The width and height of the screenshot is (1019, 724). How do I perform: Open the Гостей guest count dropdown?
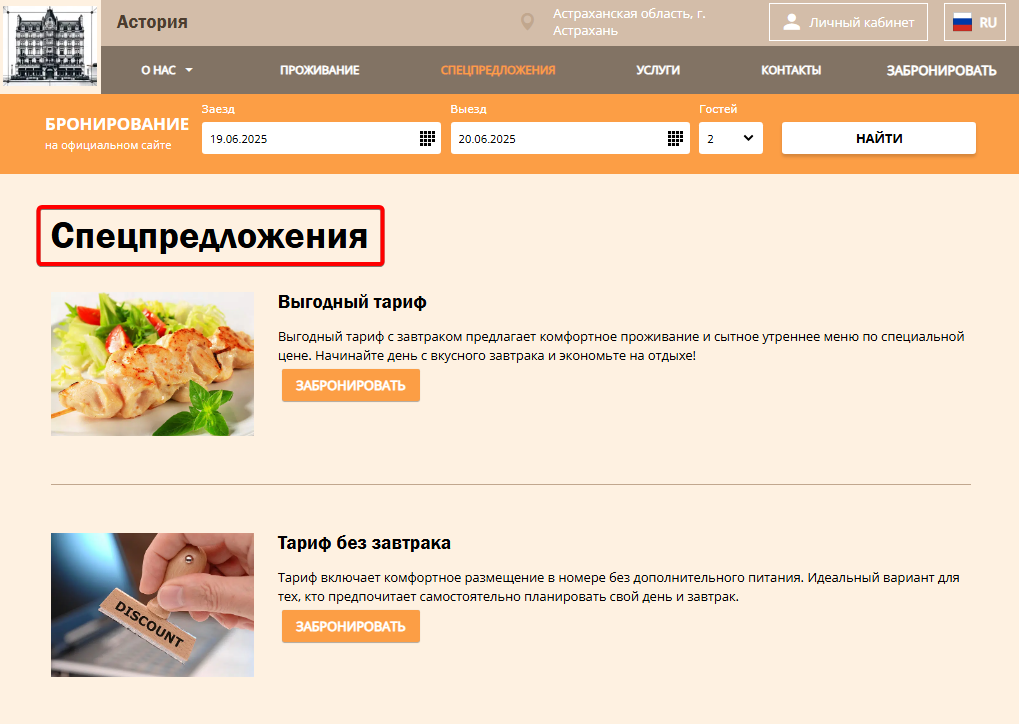pos(730,138)
